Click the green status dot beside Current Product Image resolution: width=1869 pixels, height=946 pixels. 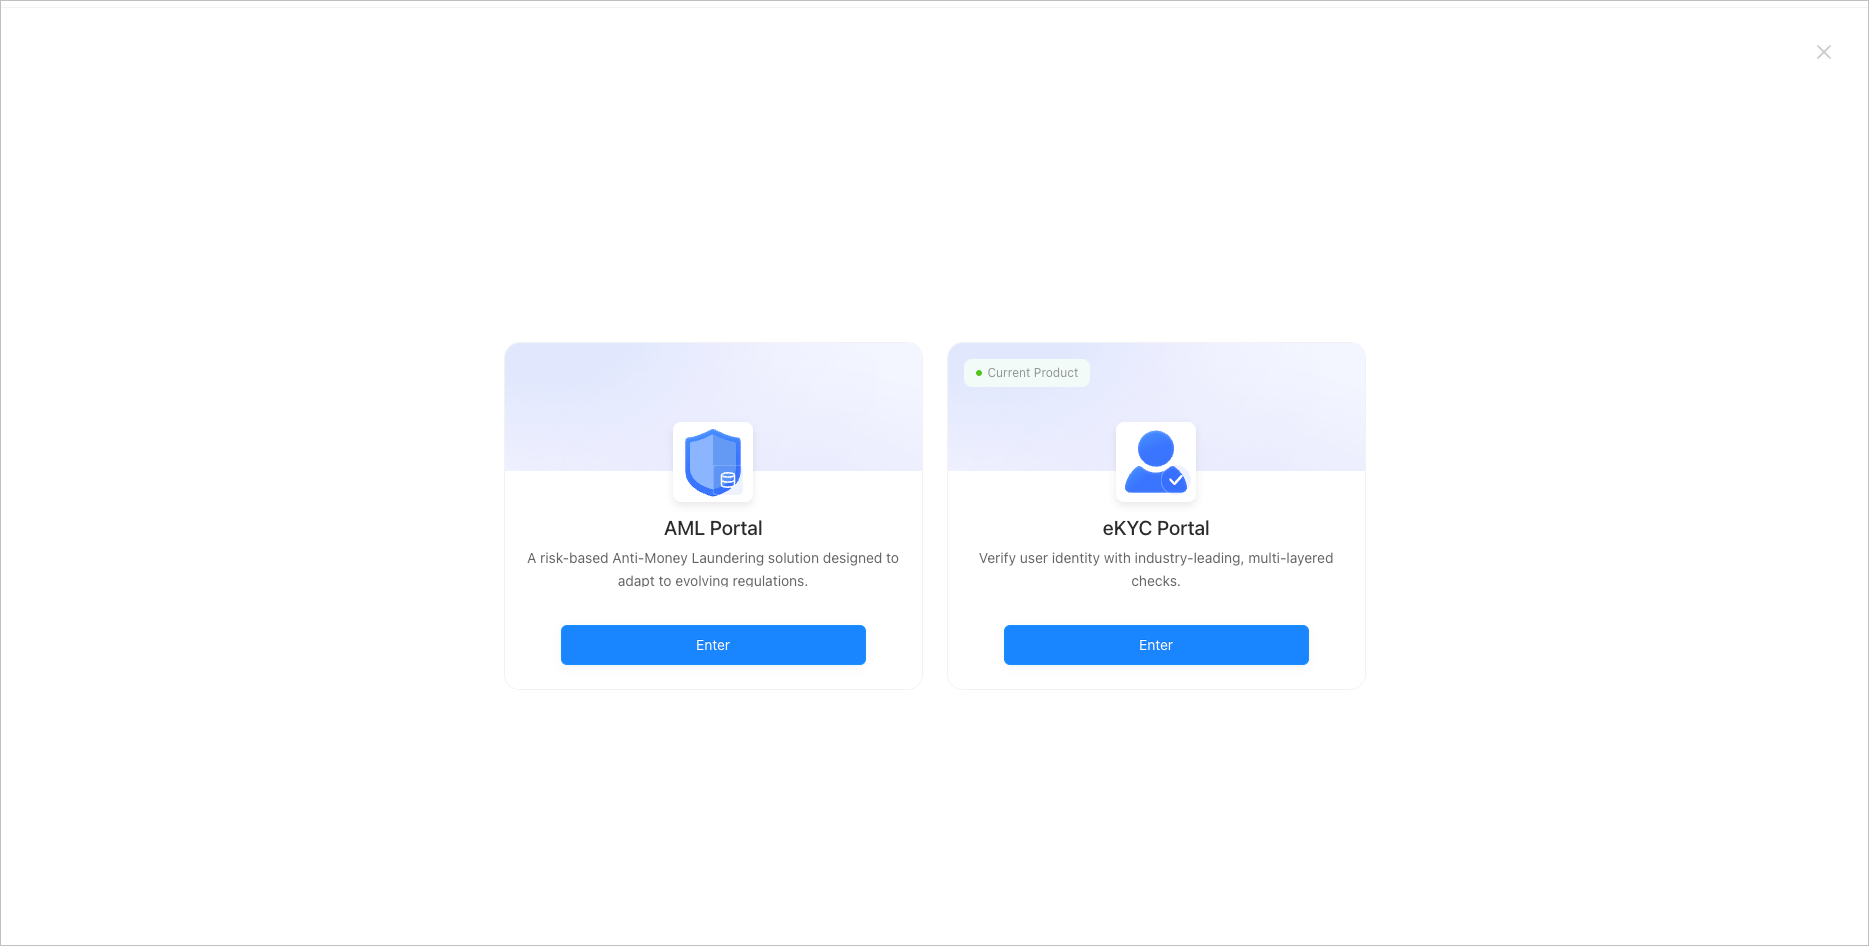[979, 373]
